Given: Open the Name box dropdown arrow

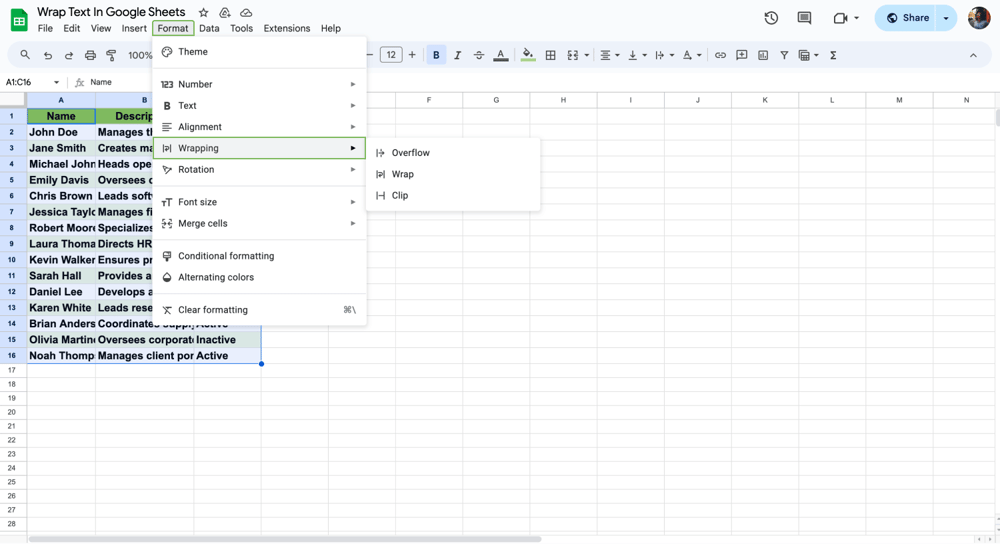Looking at the screenshot, I should tap(56, 82).
